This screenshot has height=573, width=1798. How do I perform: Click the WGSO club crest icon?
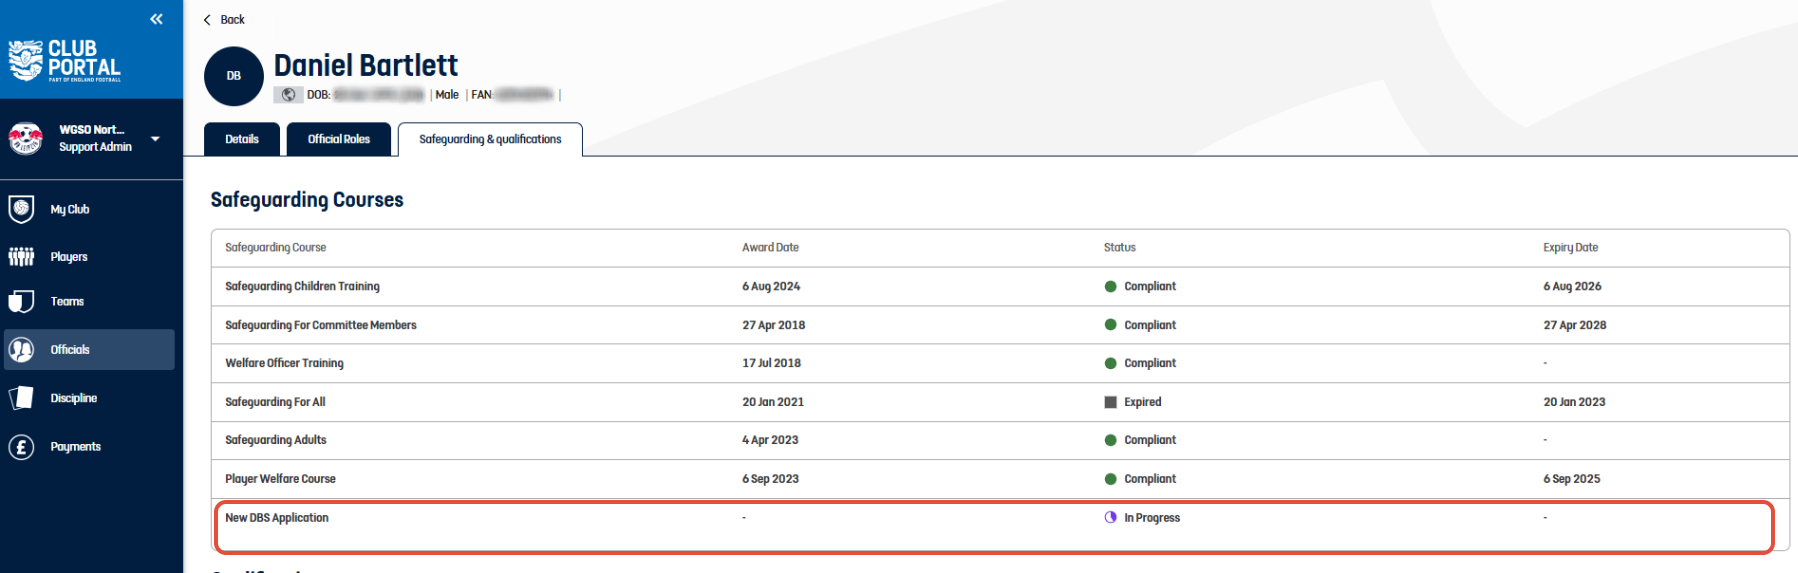(25, 138)
